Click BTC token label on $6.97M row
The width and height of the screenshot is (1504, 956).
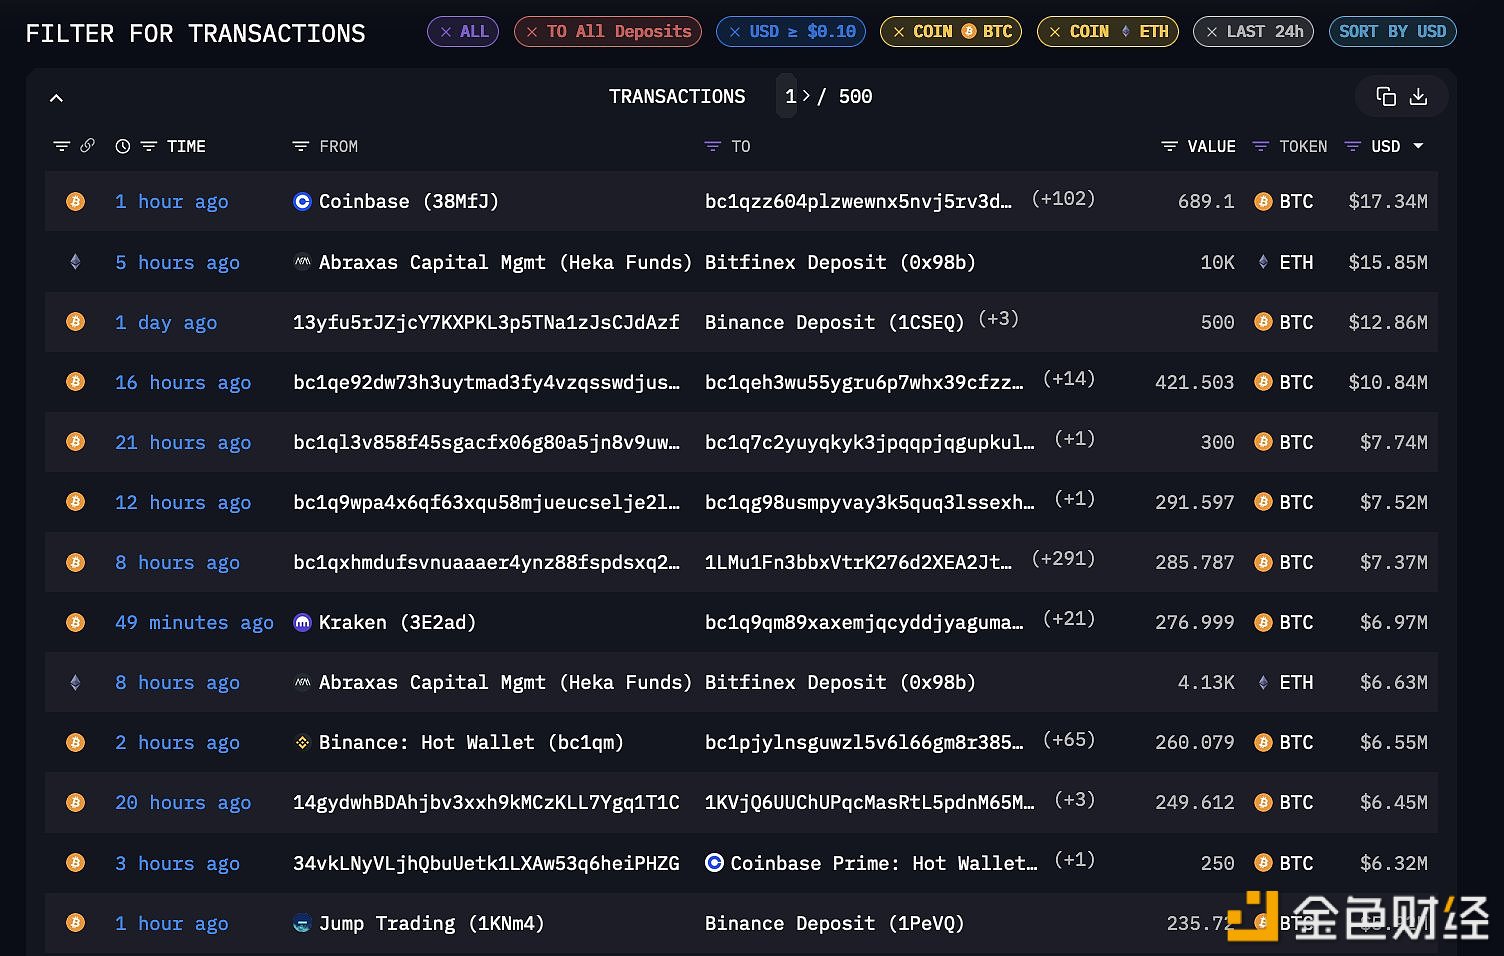tap(1296, 622)
